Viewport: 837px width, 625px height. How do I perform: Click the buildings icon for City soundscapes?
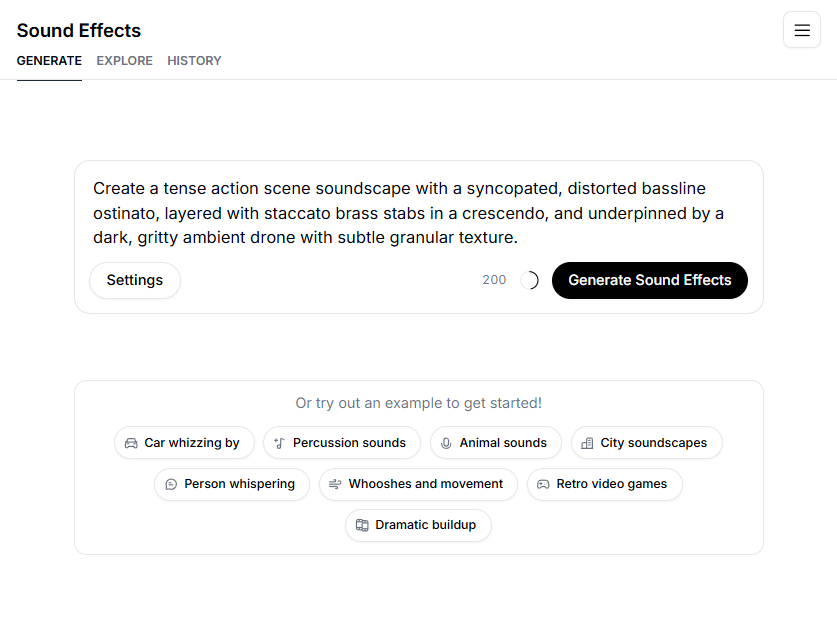587,443
